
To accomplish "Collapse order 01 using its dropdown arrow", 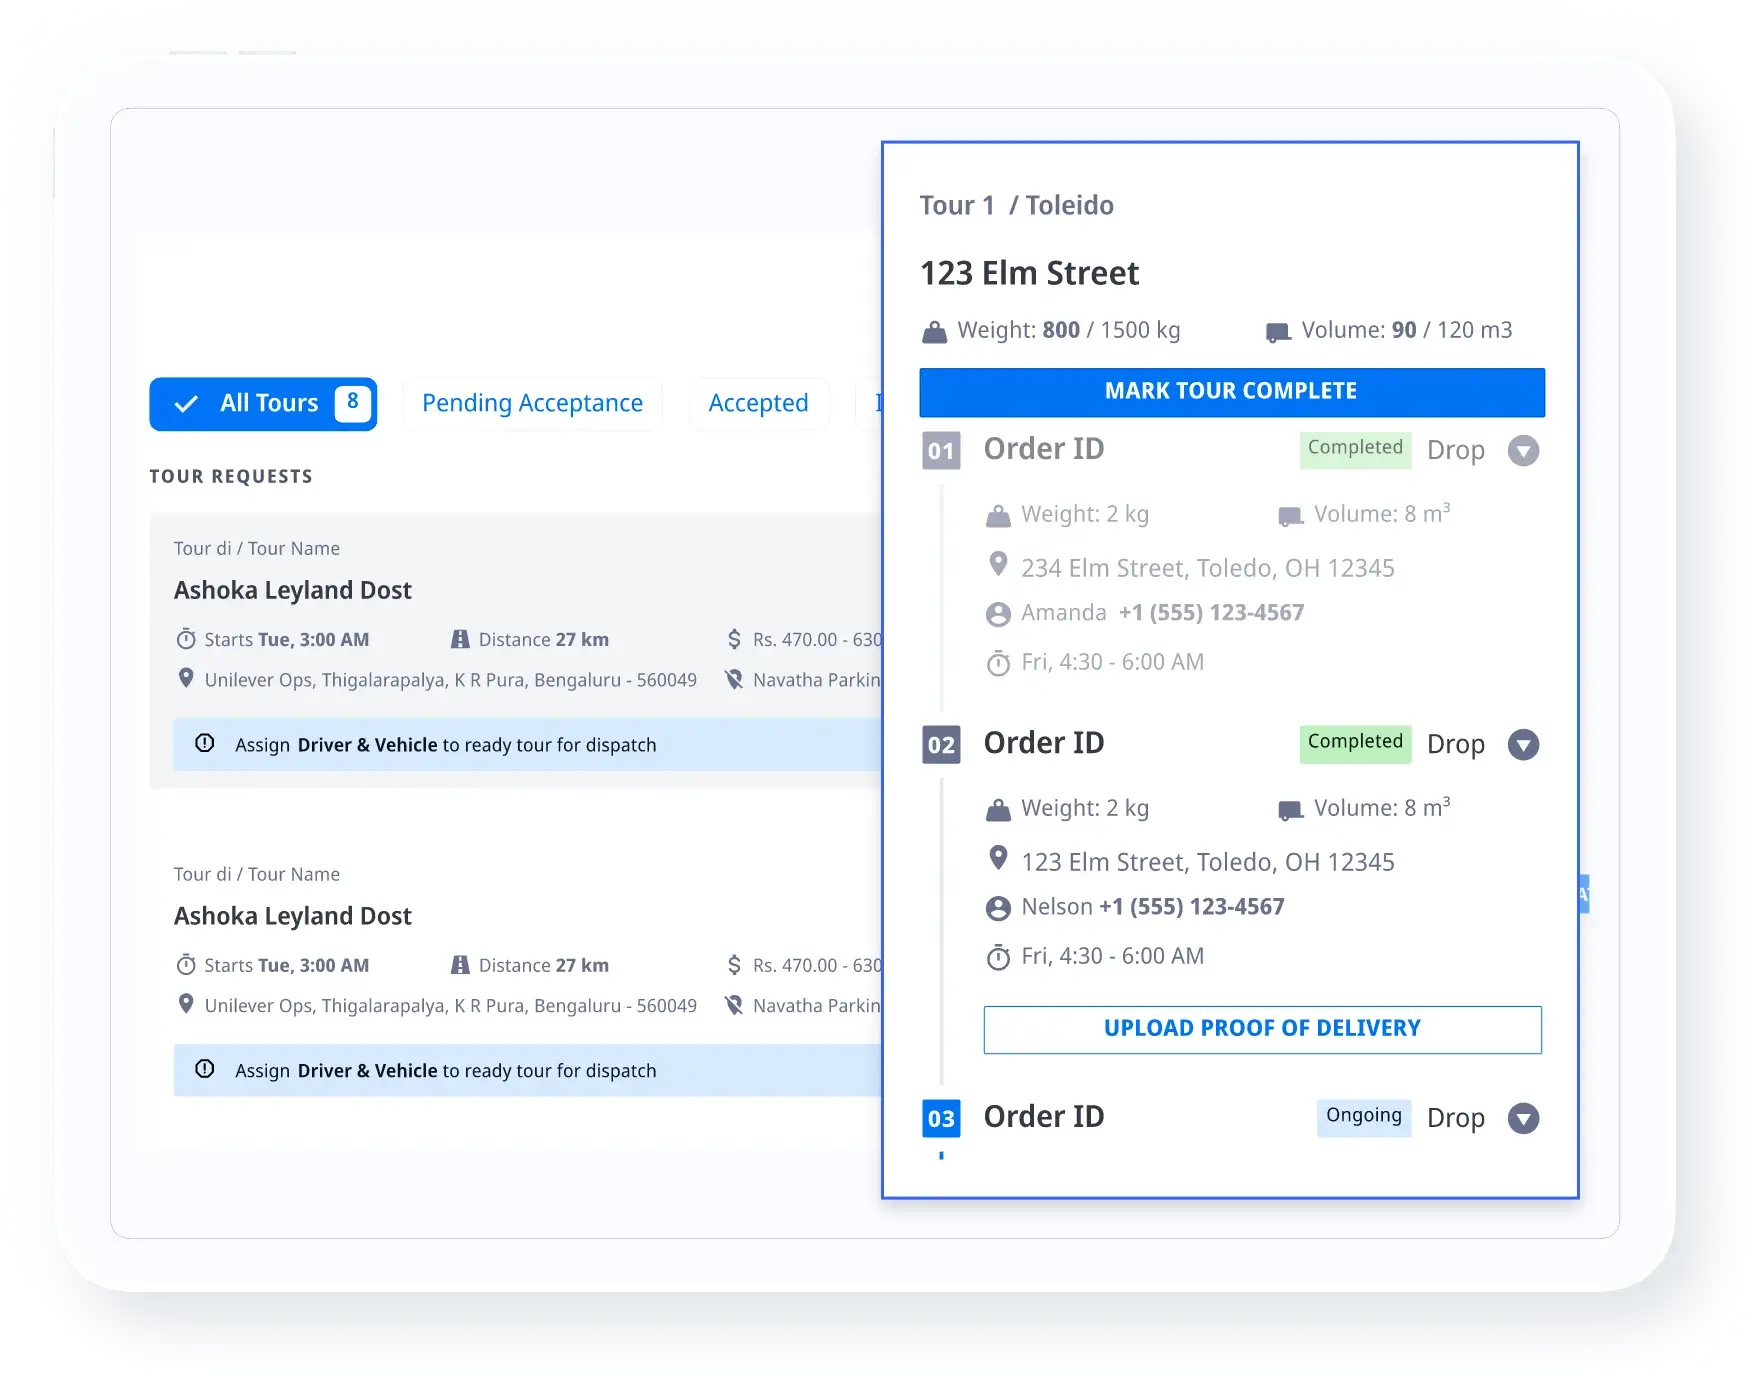I will (1522, 451).
